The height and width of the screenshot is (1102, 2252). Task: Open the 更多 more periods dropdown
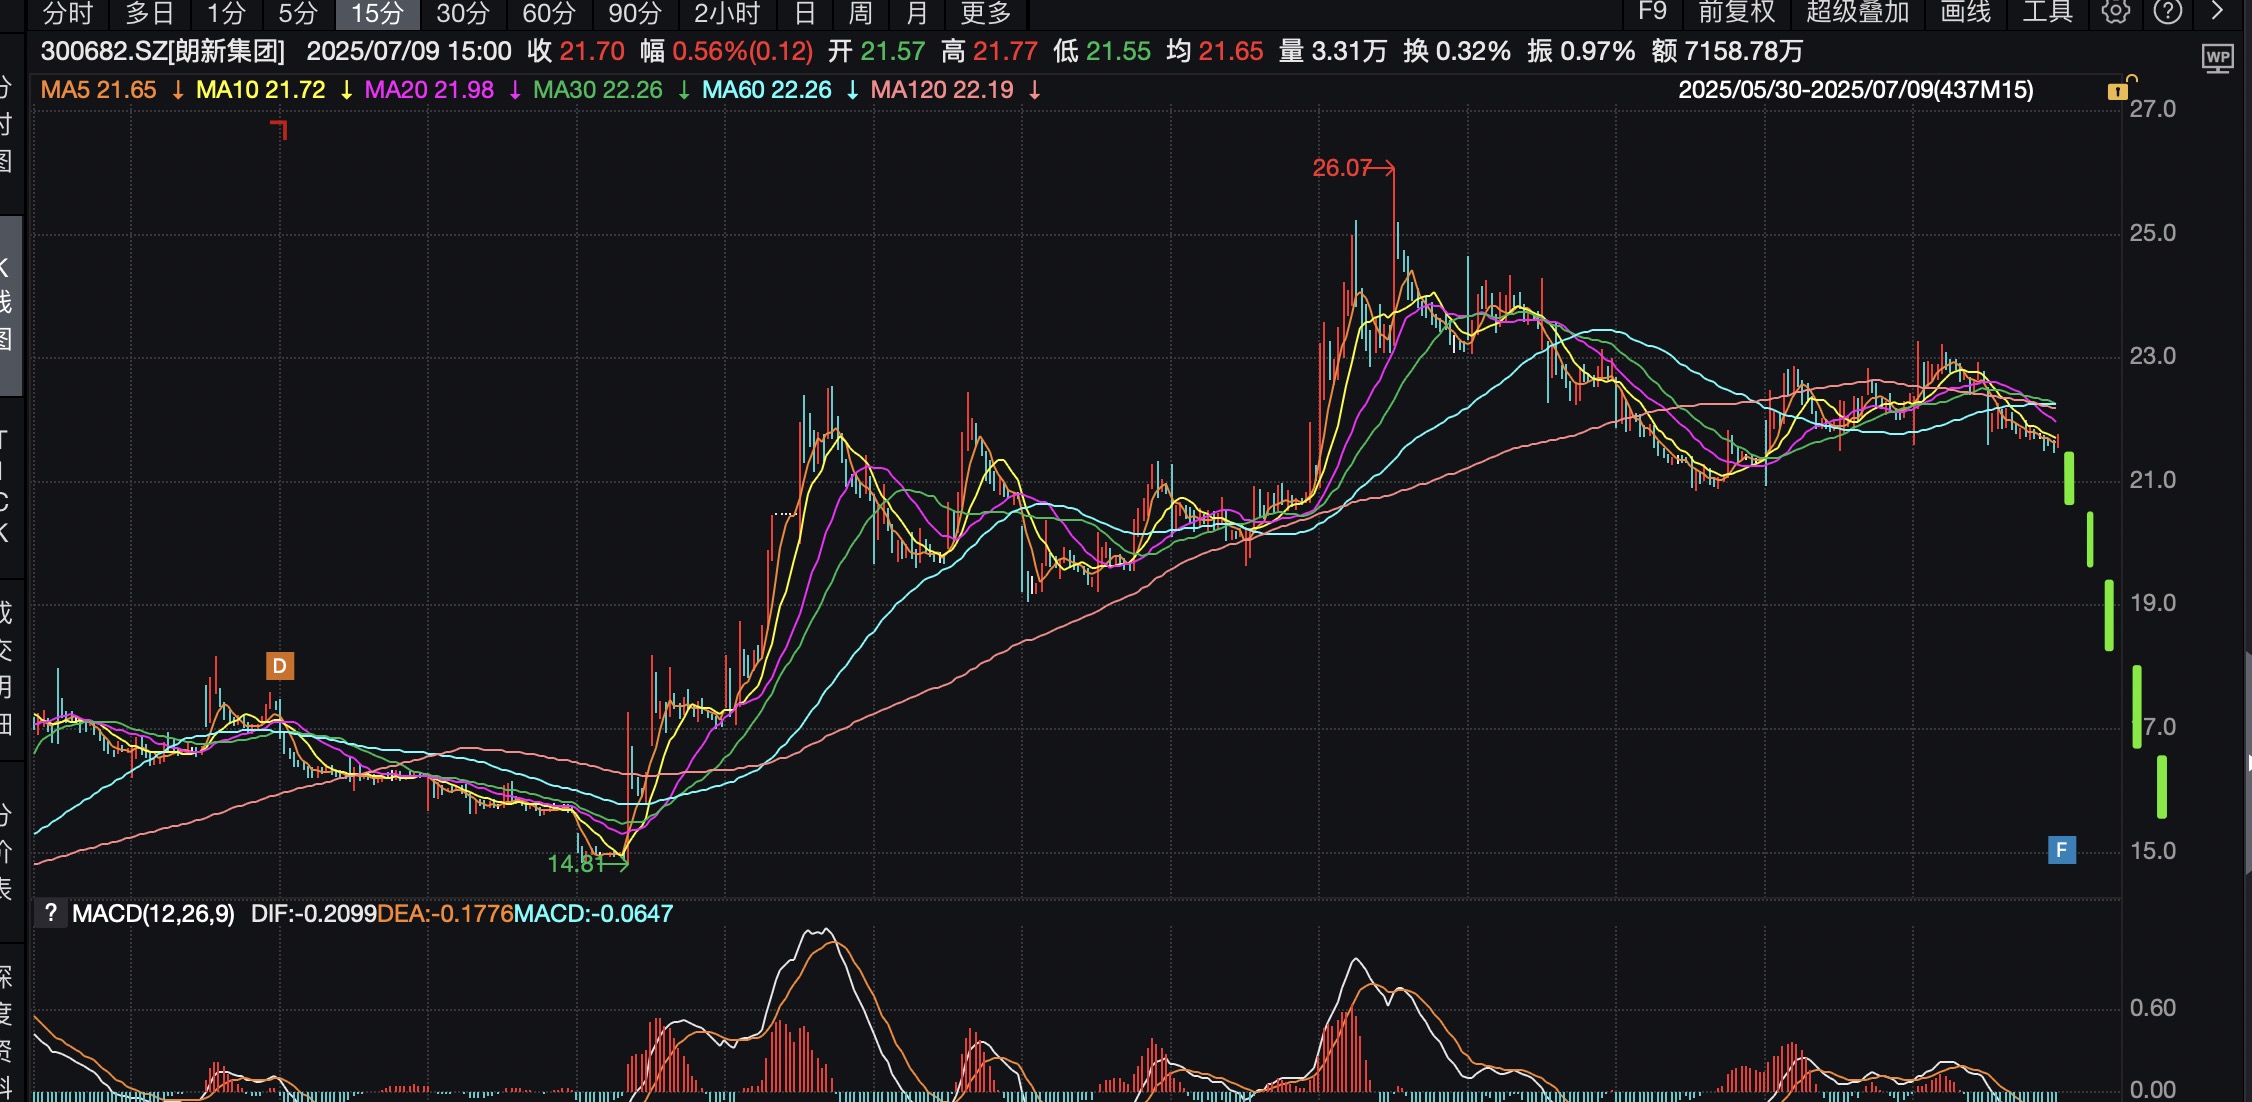click(x=986, y=13)
